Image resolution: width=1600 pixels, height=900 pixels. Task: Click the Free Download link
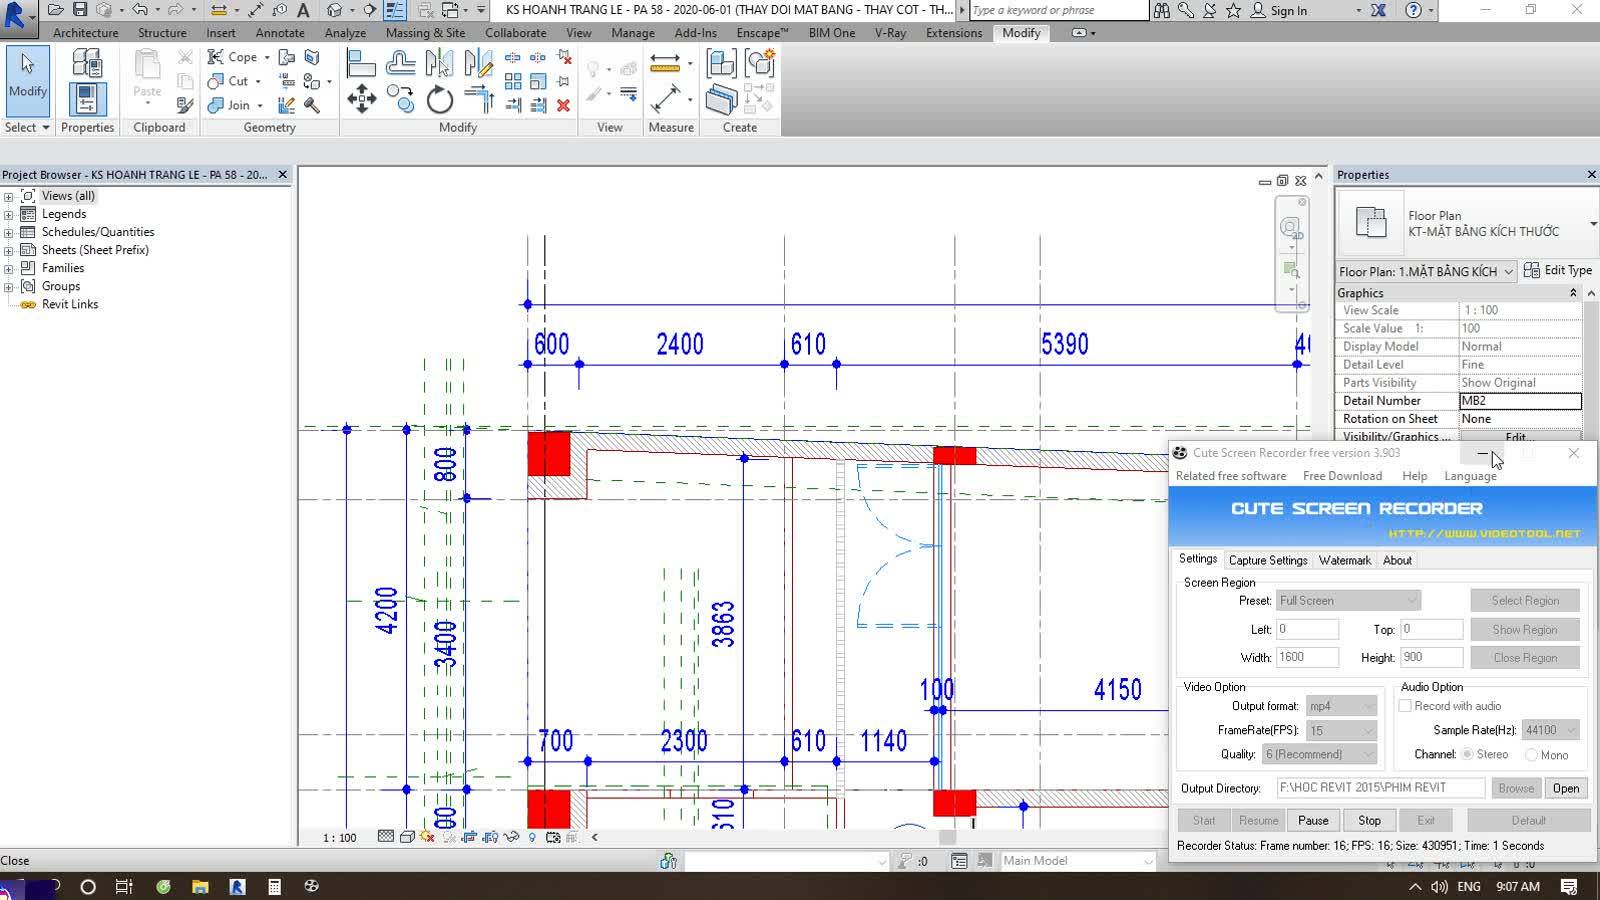point(1342,476)
